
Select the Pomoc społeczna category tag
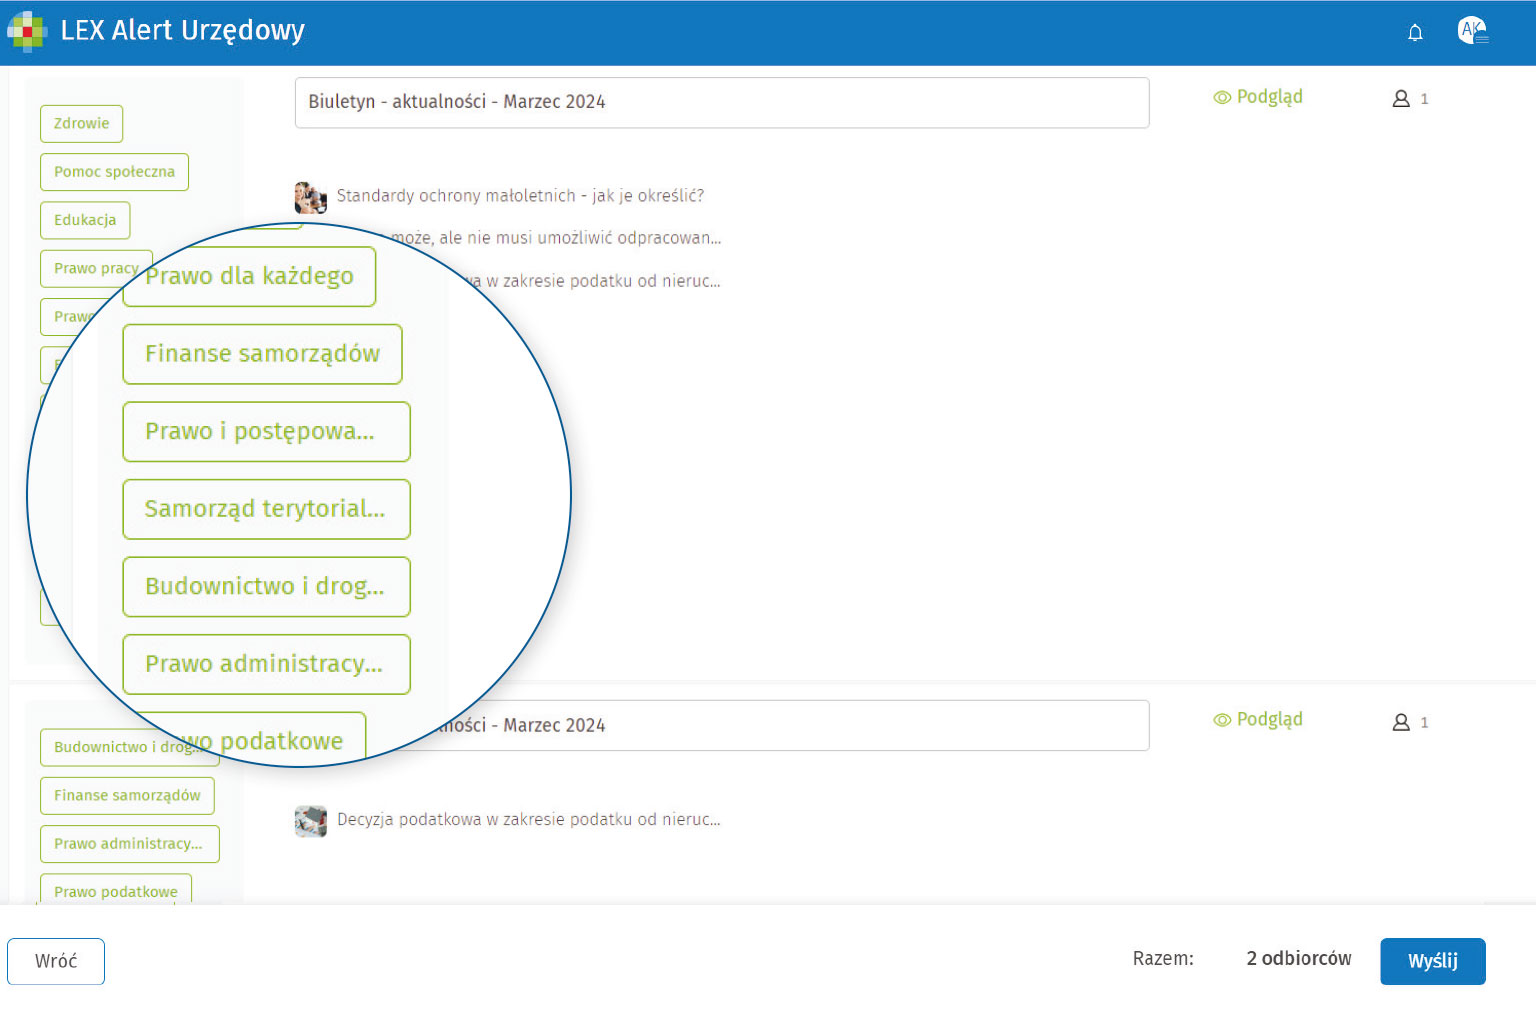pyautogui.click(x=114, y=172)
